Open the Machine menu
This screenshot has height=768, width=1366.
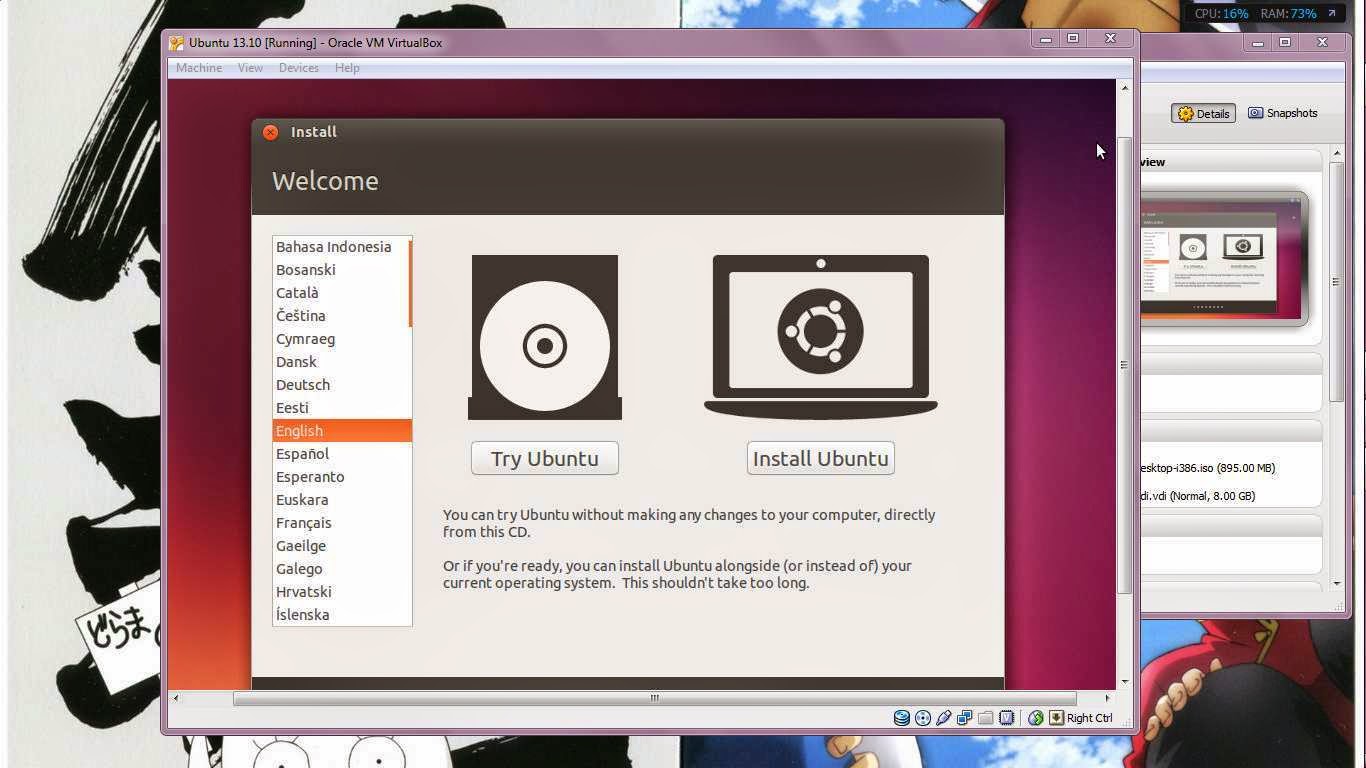click(199, 68)
